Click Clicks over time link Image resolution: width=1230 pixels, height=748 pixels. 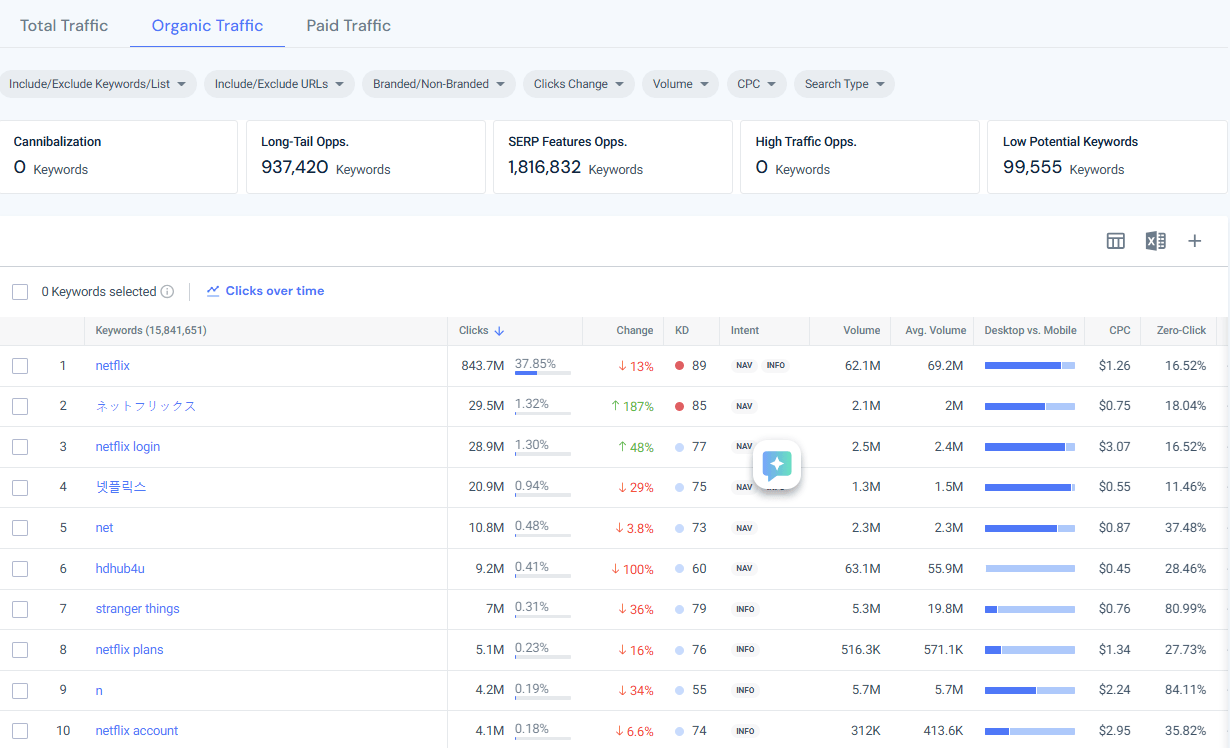275,291
